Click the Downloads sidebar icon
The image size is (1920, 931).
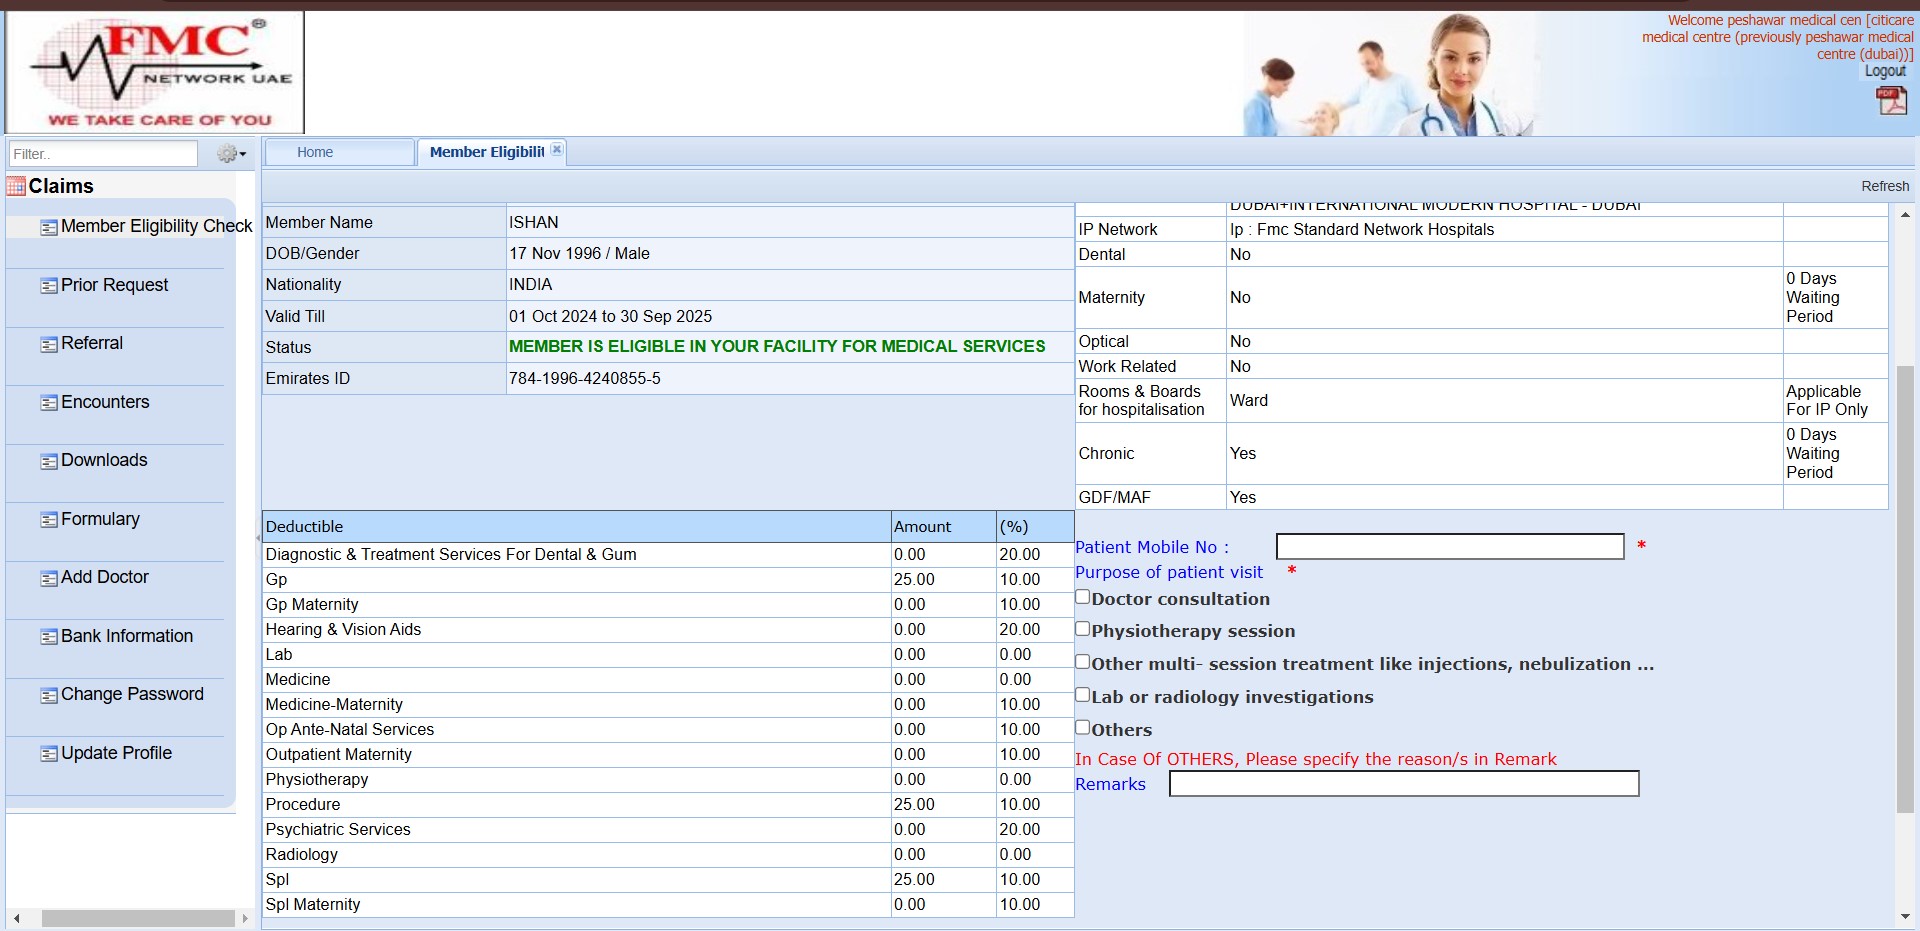click(x=48, y=461)
